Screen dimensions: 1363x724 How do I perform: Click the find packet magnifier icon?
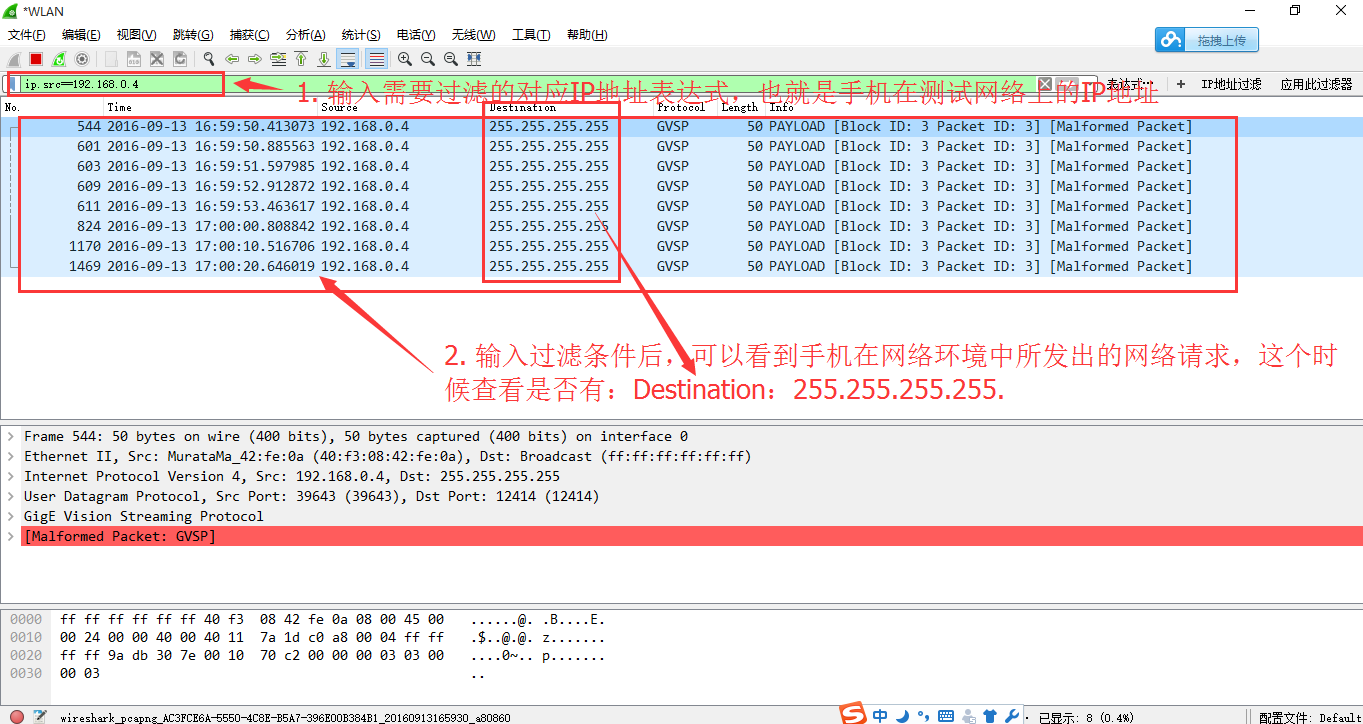209,59
